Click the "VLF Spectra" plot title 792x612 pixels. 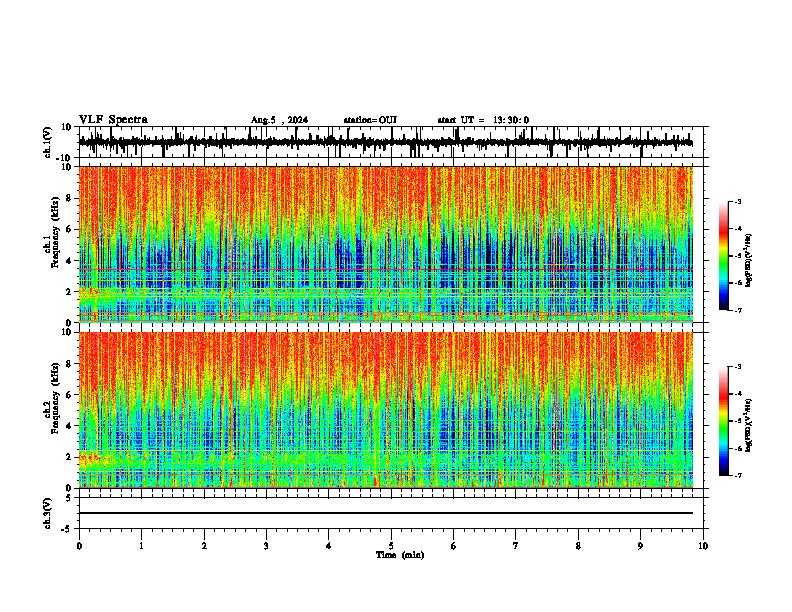pyautogui.click(x=113, y=119)
